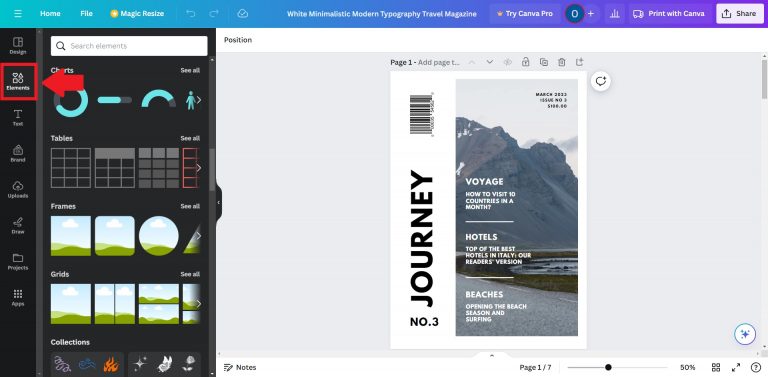Go to the Home menu
Image resolution: width=768 pixels, height=377 pixels.
click(50, 14)
